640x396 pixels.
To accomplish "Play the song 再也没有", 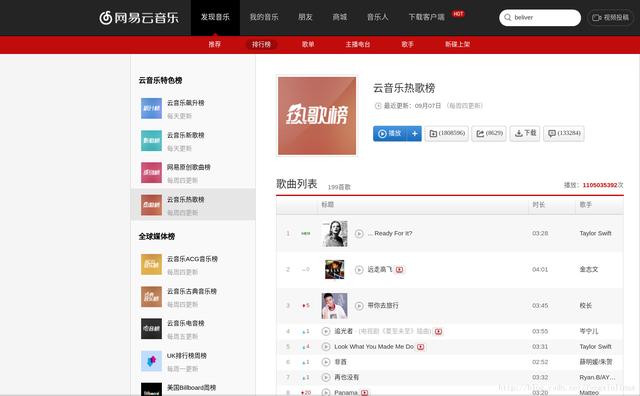I will 326,377.
